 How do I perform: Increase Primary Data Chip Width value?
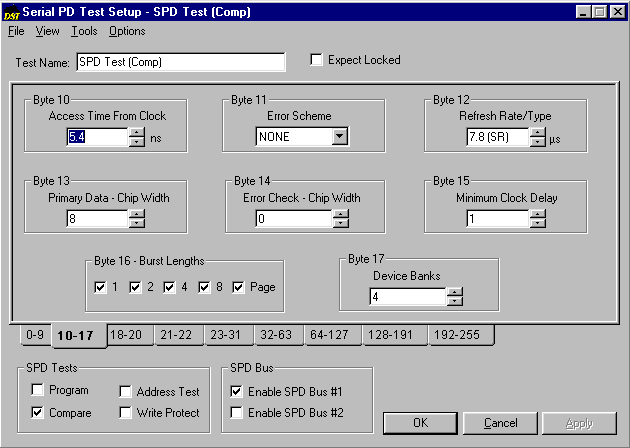pyautogui.click(x=137, y=213)
